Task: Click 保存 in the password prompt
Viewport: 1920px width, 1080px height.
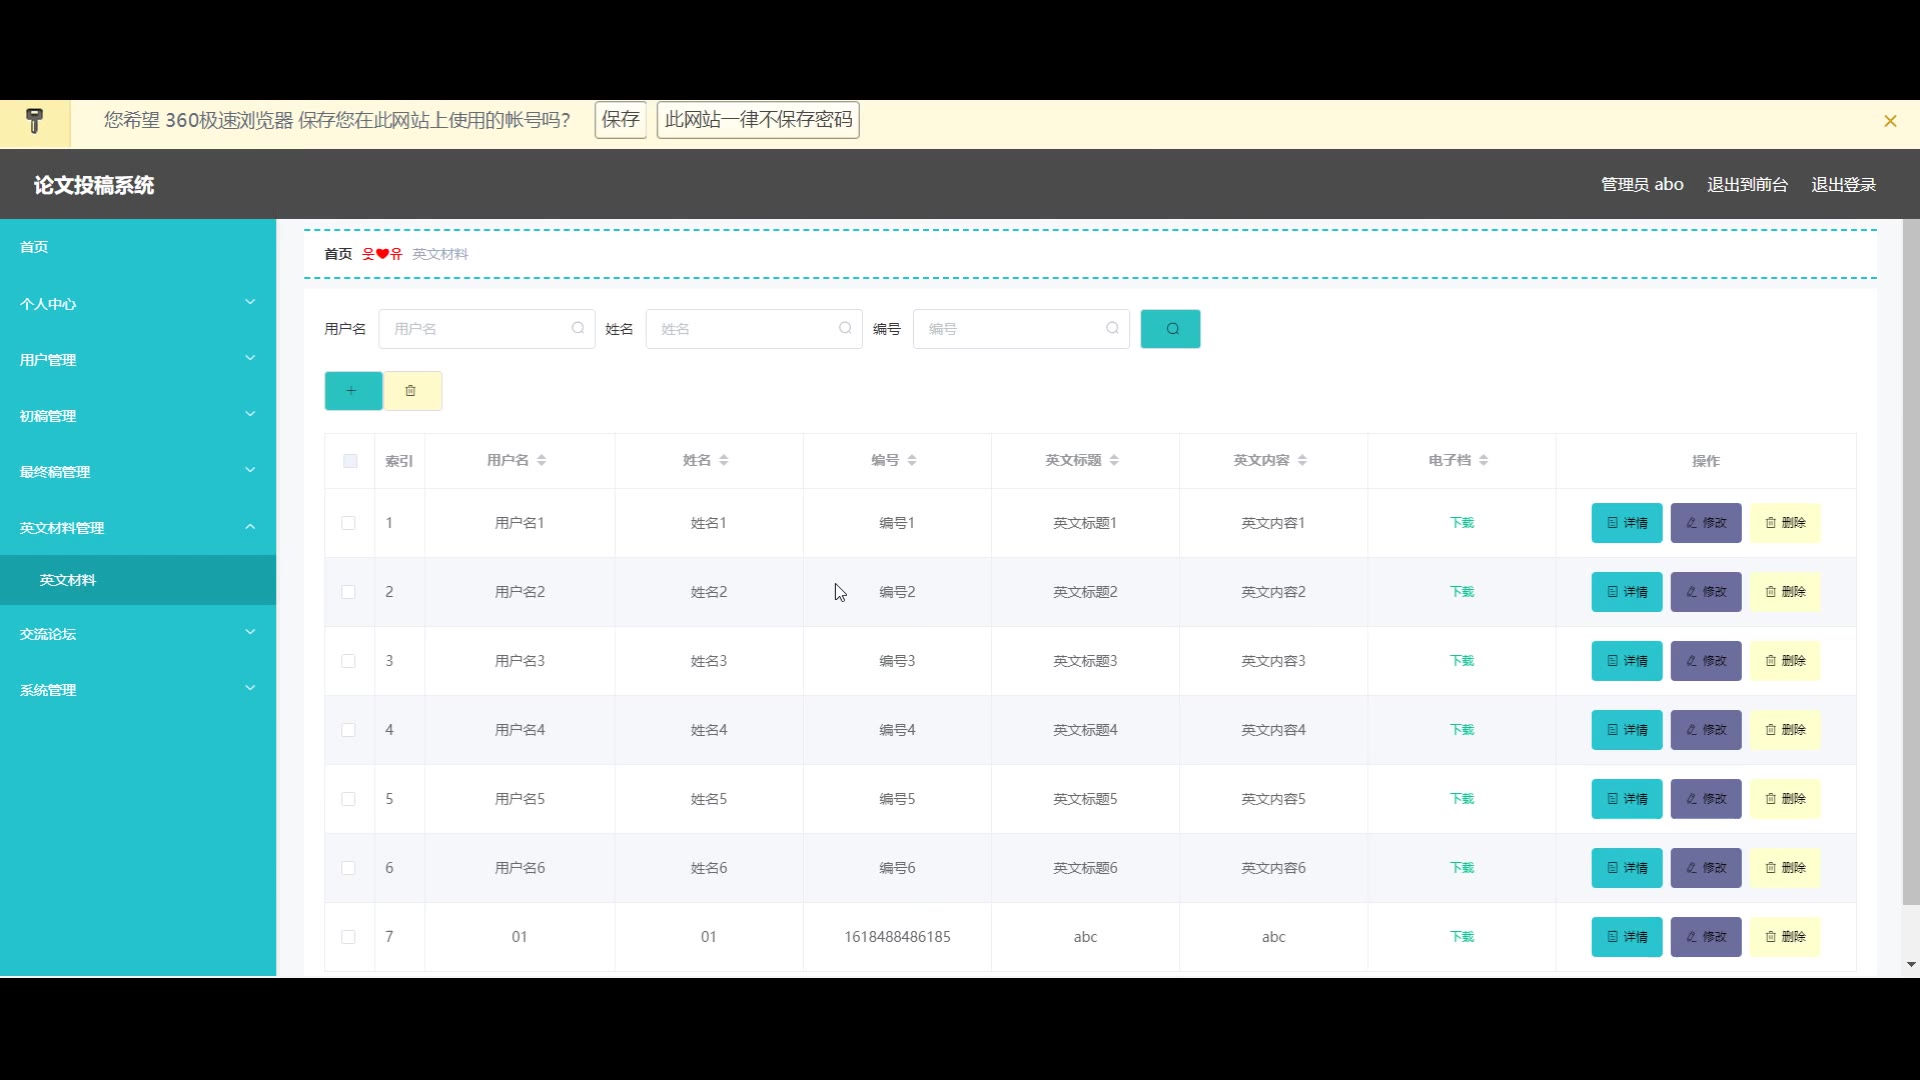Action: click(x=620, y=120)
